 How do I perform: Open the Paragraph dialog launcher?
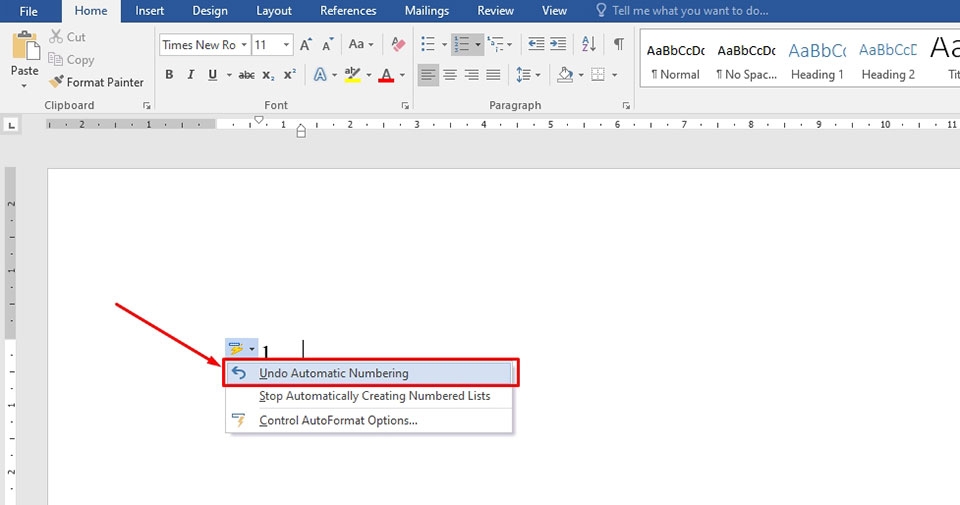pyautogui.click(x=626, y=106)
